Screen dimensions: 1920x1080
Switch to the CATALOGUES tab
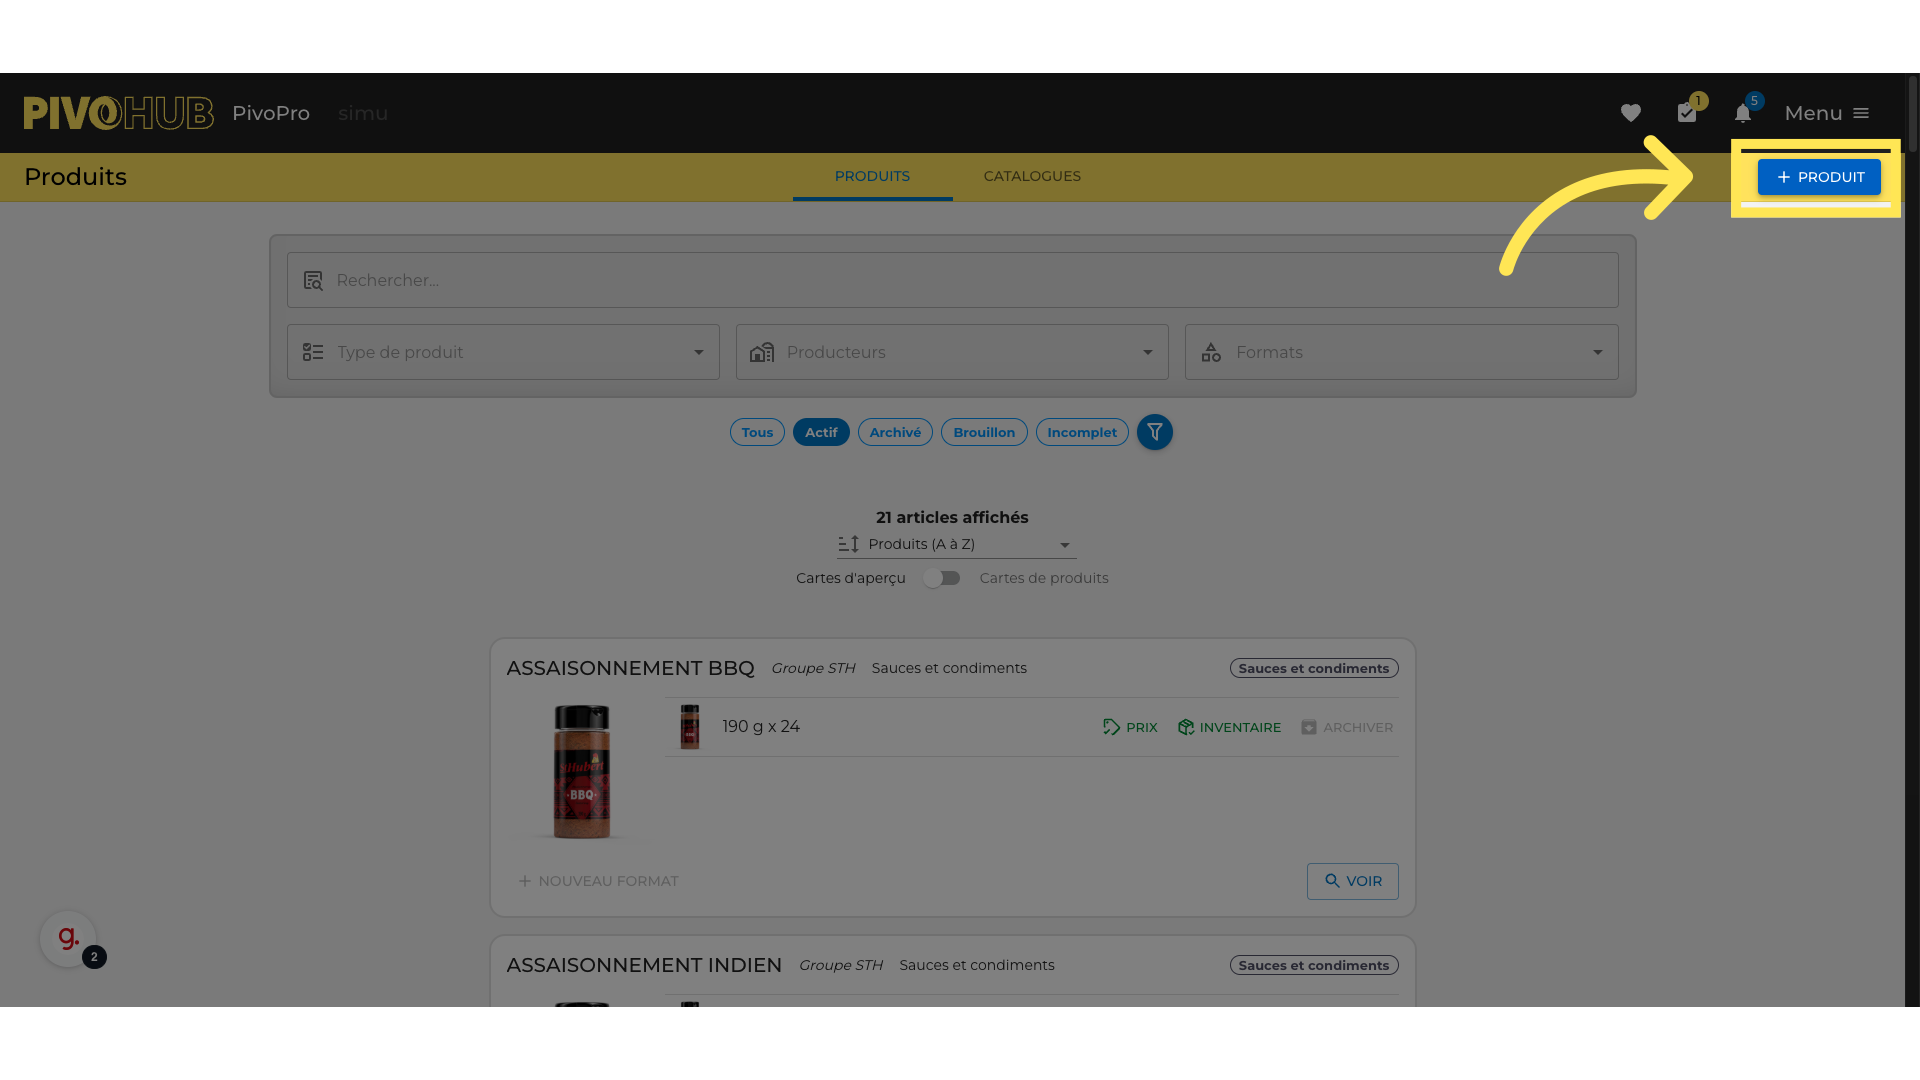[1031, 176]
